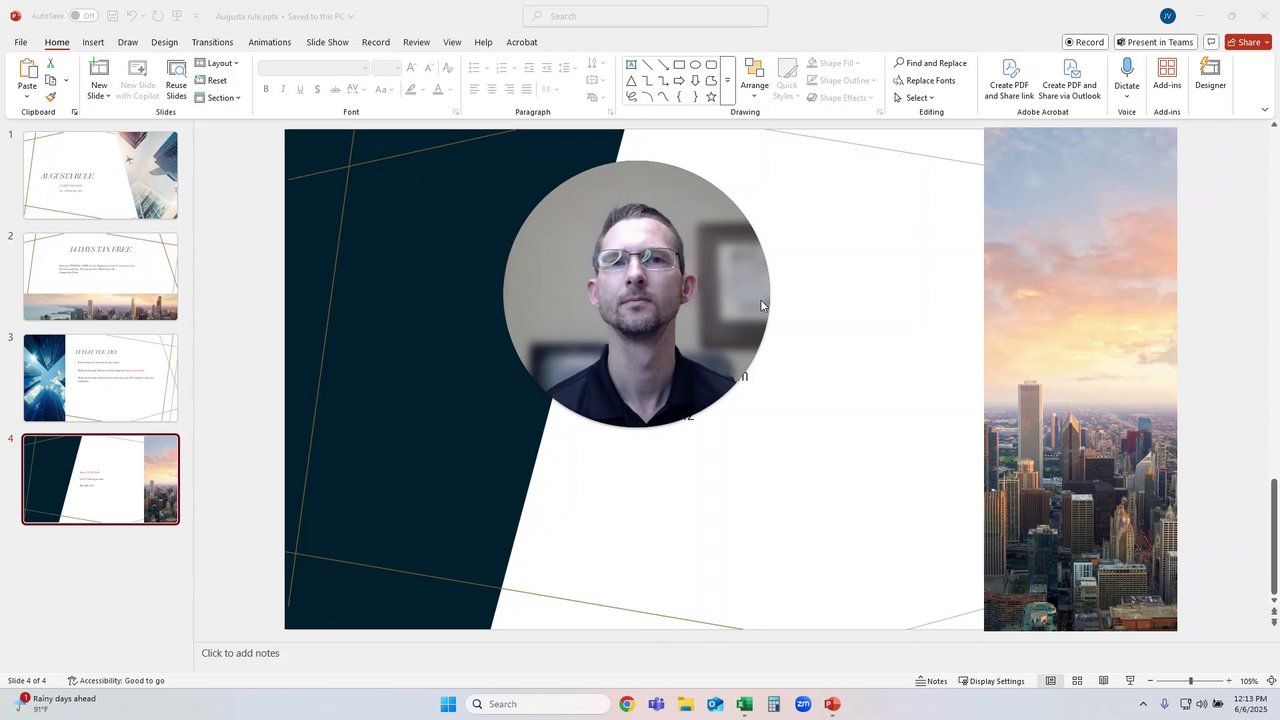Open the font size combo box
Image resolution: width=1280 pixels, height=720 pixels.
386,68
